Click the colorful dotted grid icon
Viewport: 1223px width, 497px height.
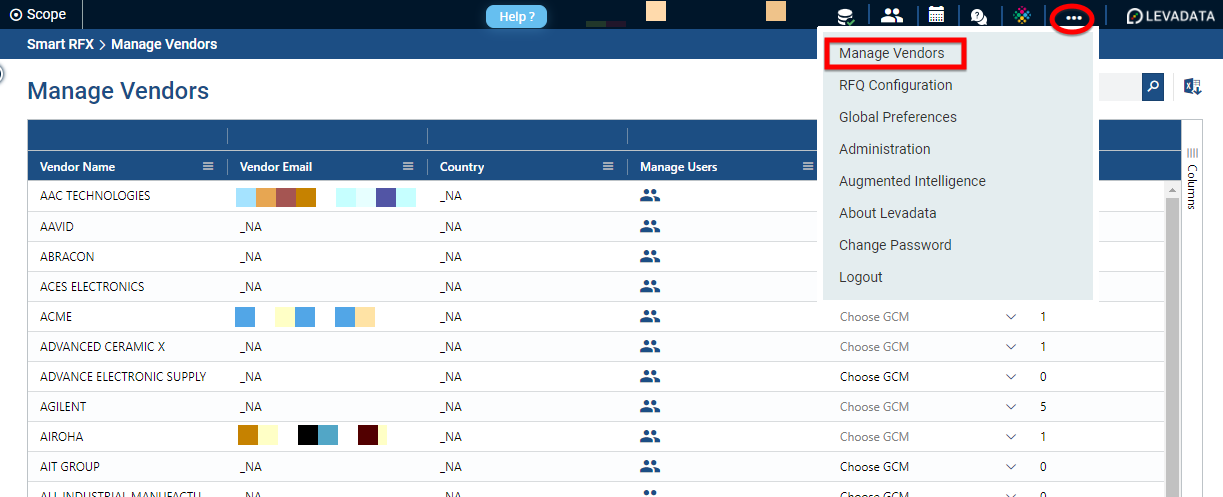1021,16
